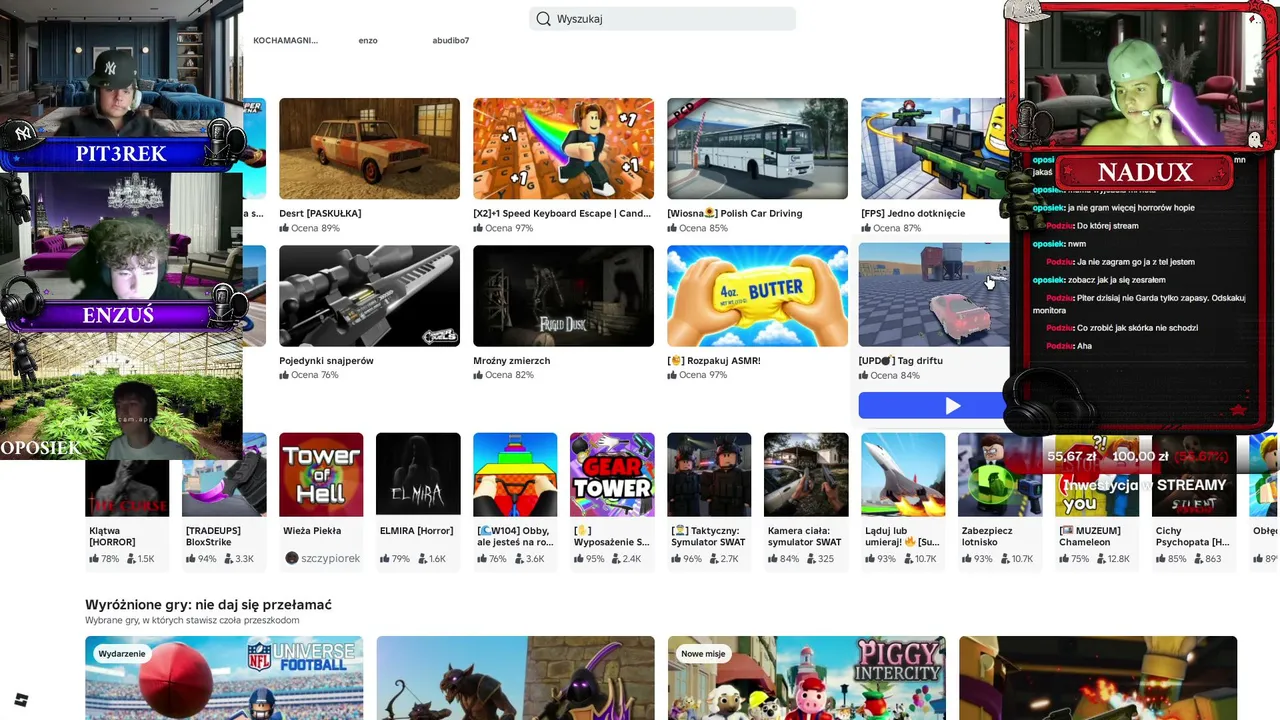1280x720 pixels.
Task: Open the Polish Car Driving bus thumbnail
Action: click(x=757, y=148)
